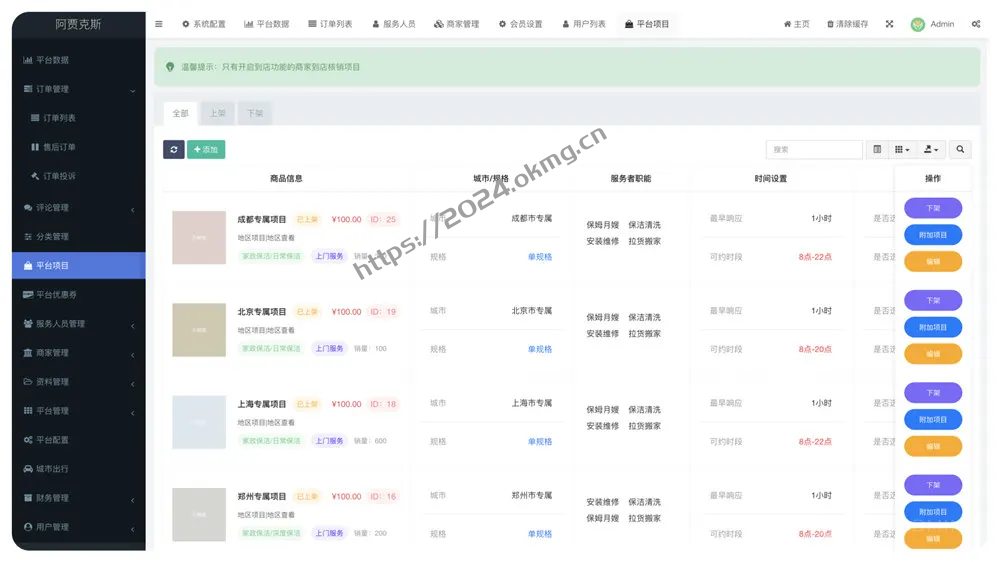This screenshot has width=1000, height=562.
Task: Click 附加项目 for 成都专属项目
Action: pos(933,235)
